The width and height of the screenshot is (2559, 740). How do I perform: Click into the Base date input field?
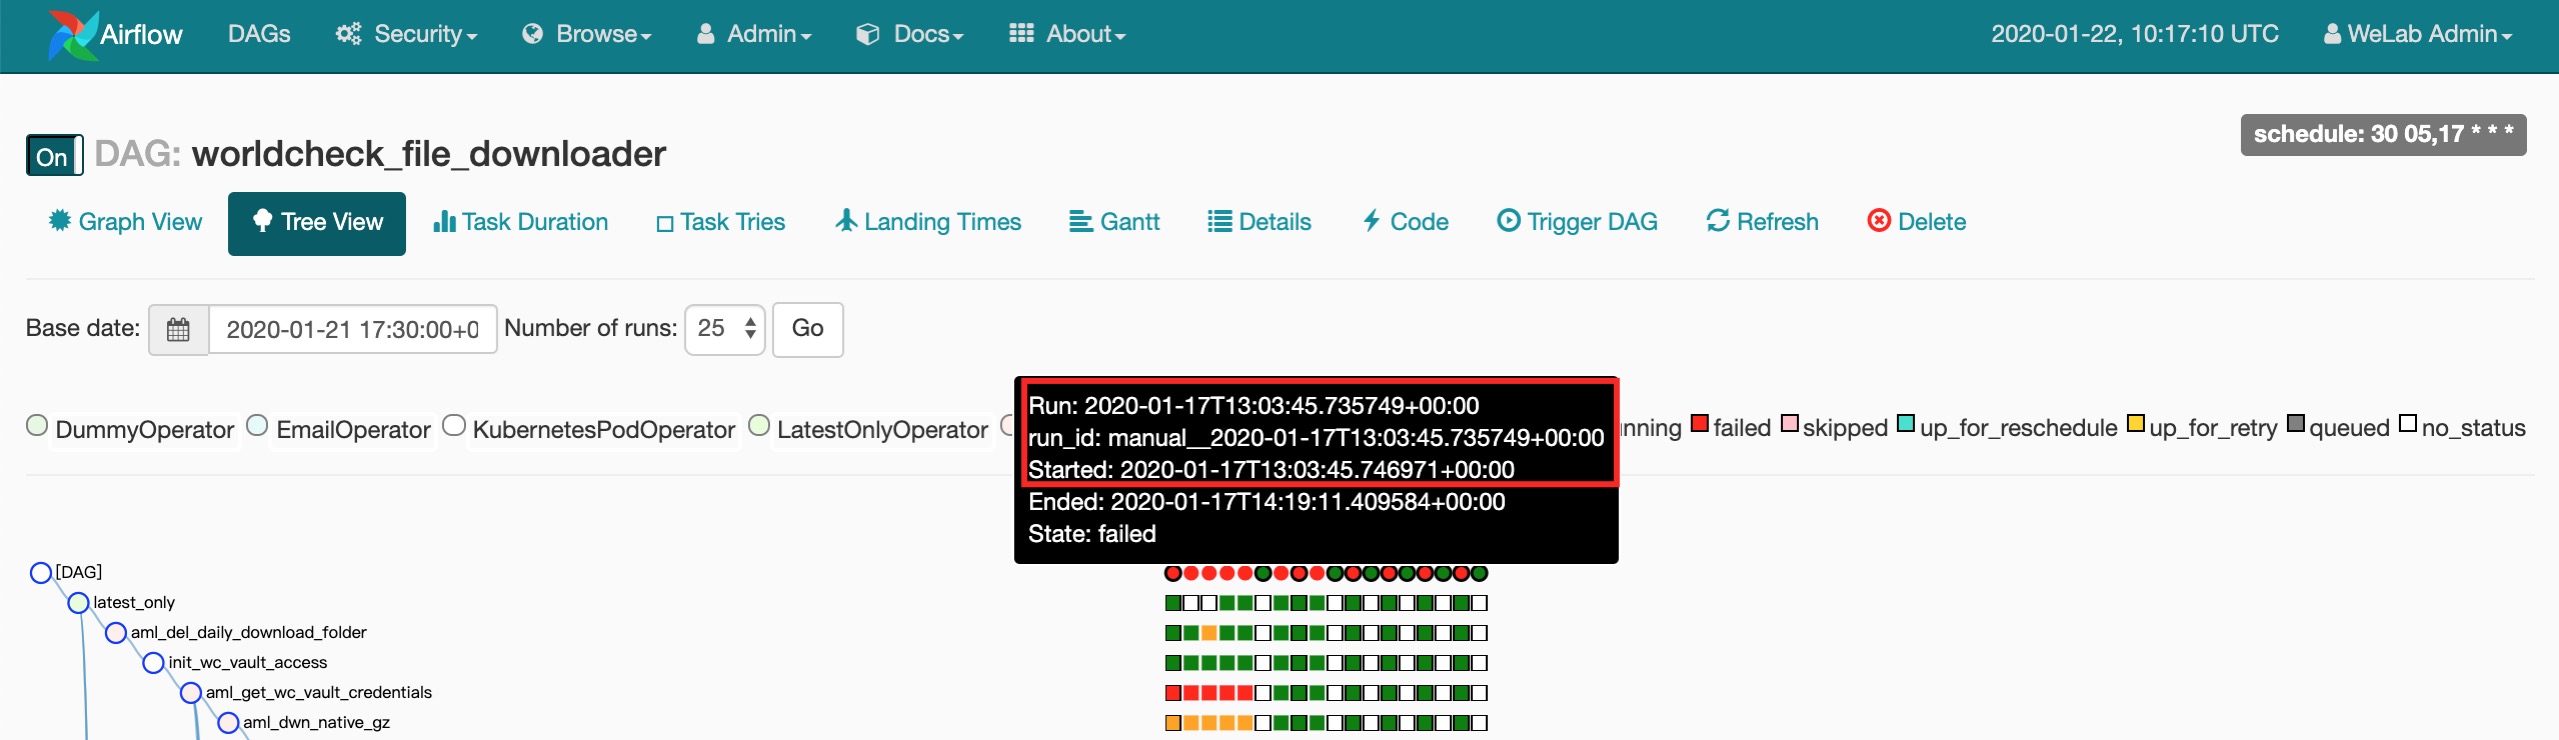coord(352,329)
